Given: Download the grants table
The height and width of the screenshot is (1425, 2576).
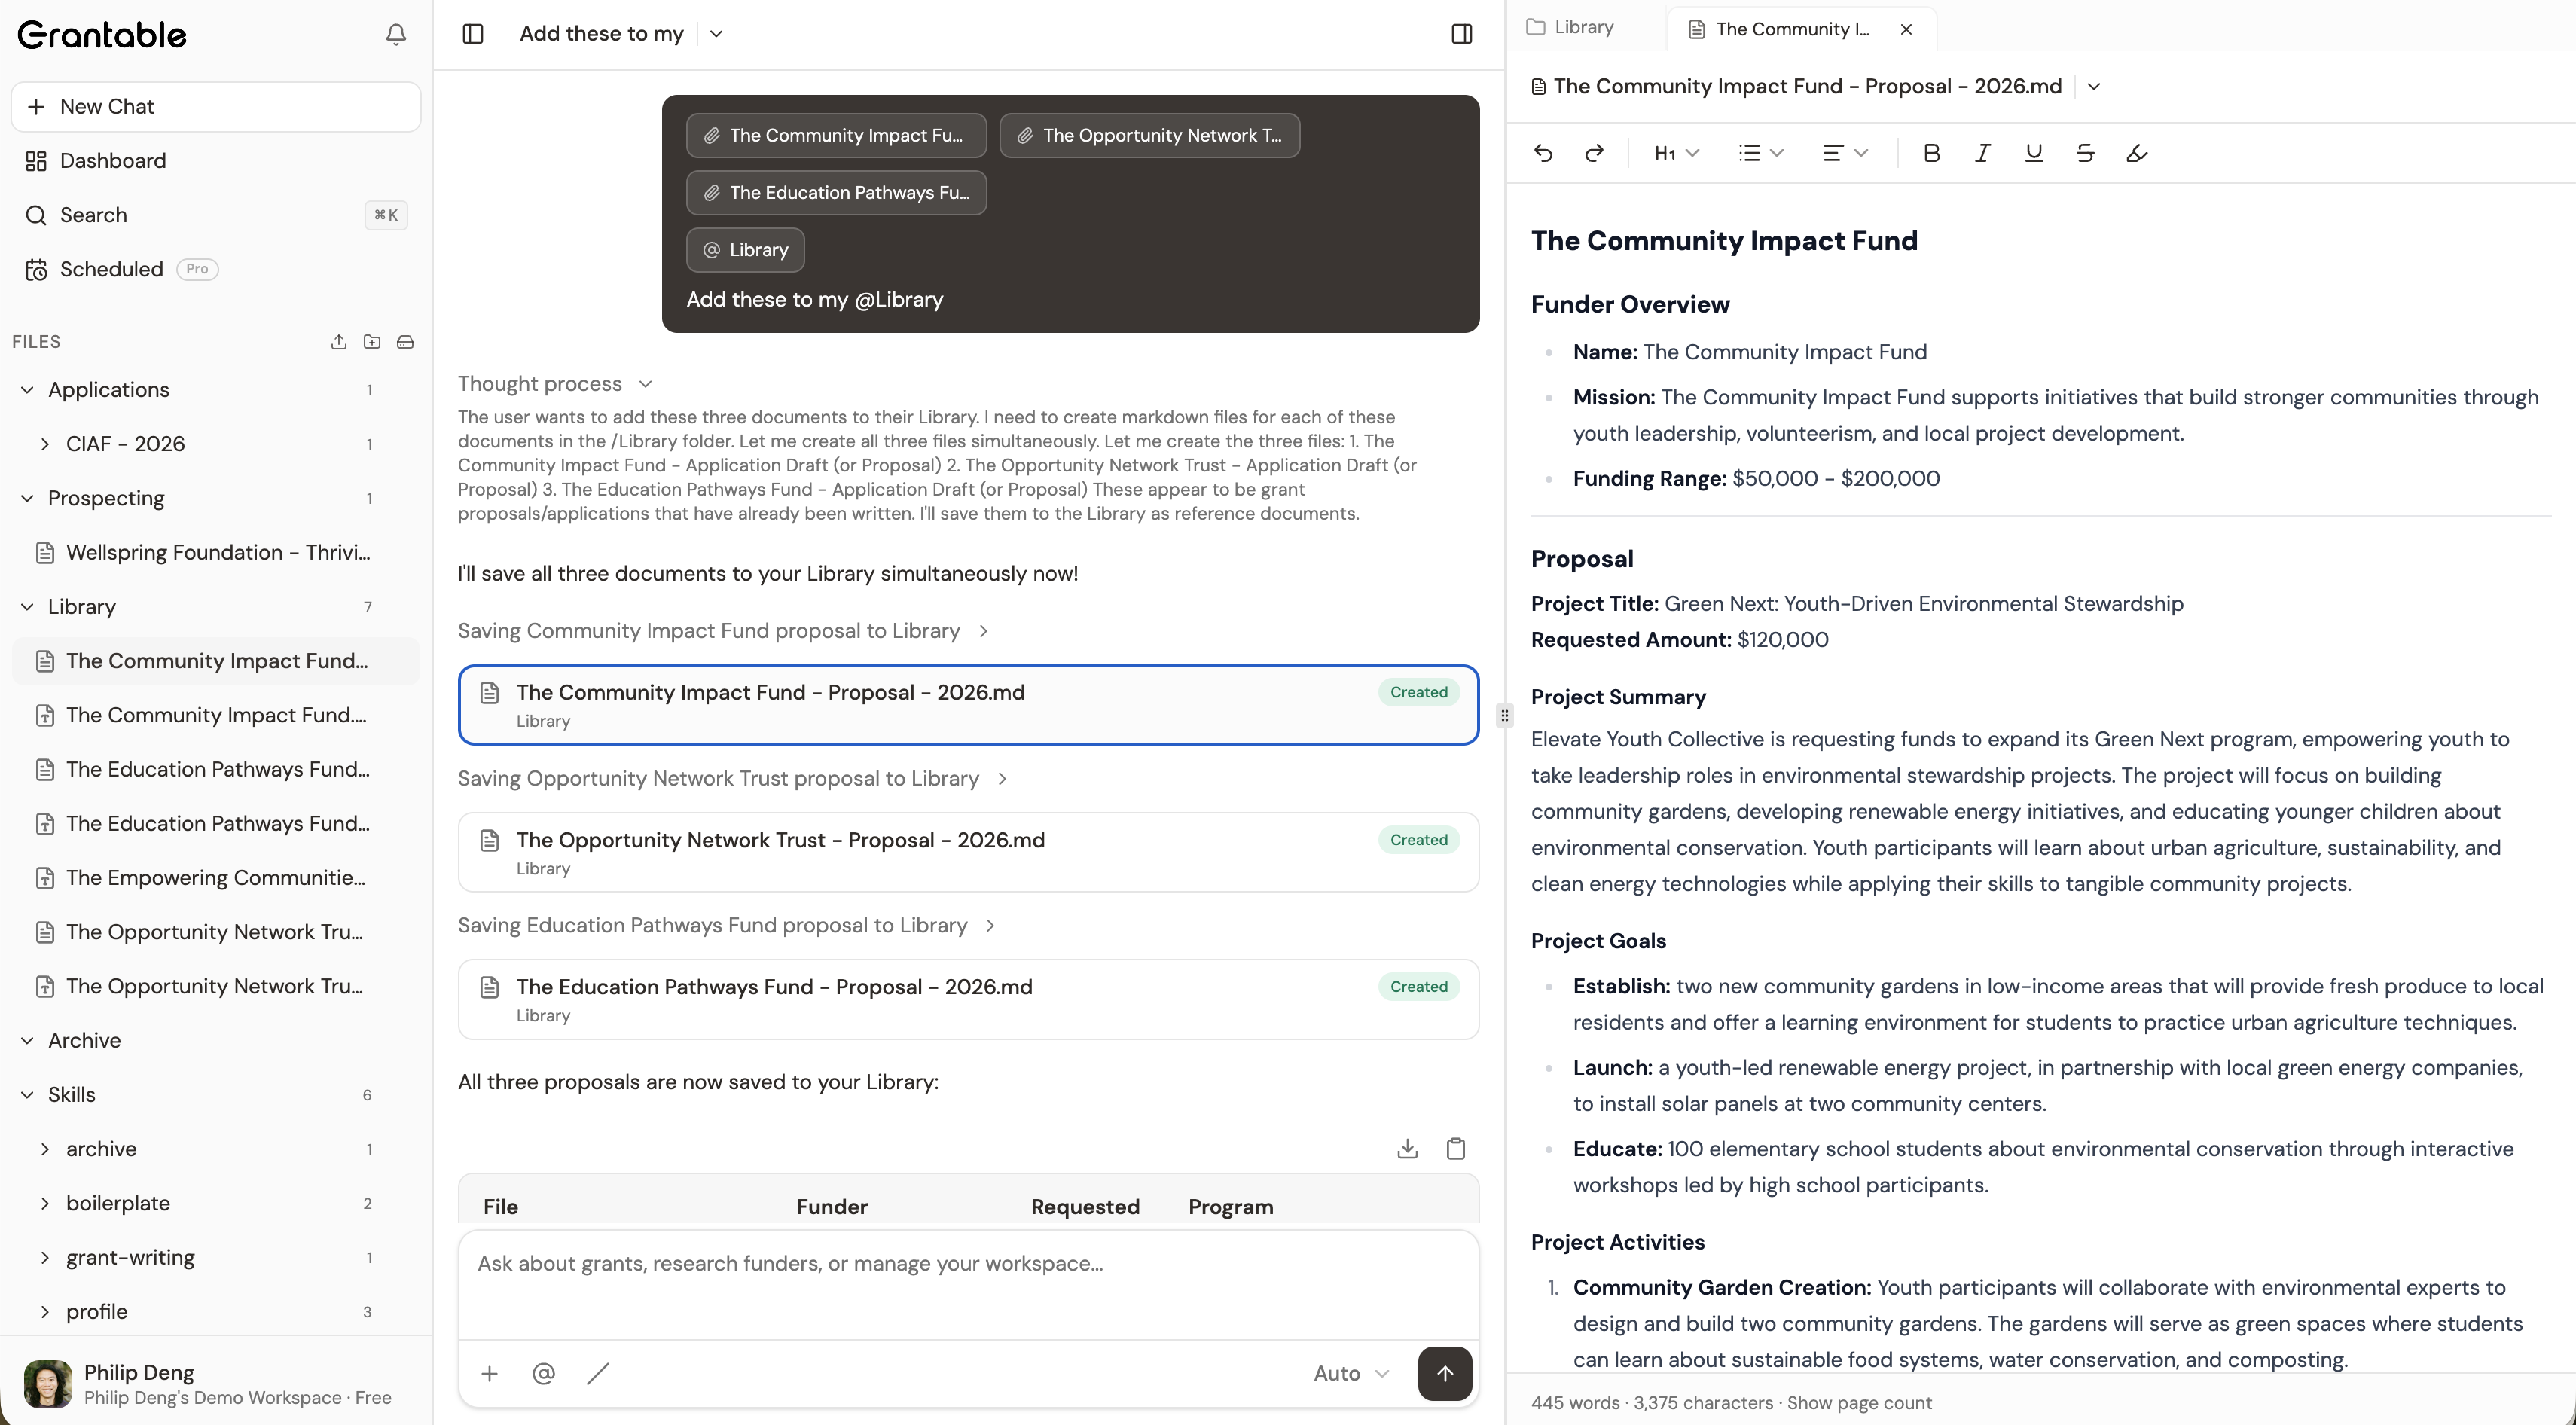Looking at the screenshot, I should point(1406,1147).
